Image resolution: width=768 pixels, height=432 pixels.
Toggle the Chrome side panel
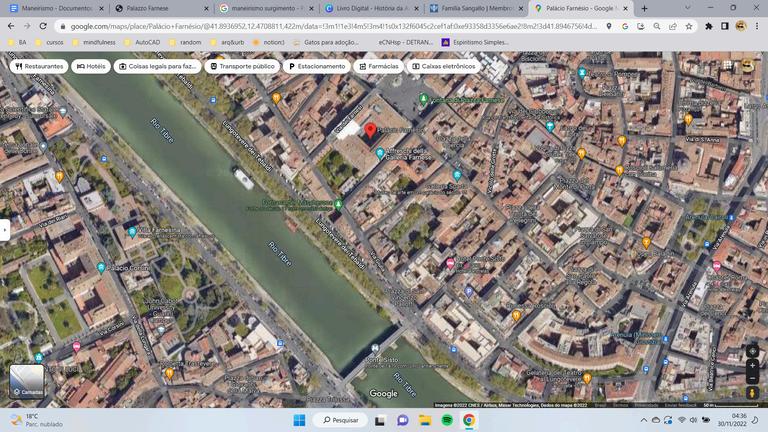pos(724,26)
